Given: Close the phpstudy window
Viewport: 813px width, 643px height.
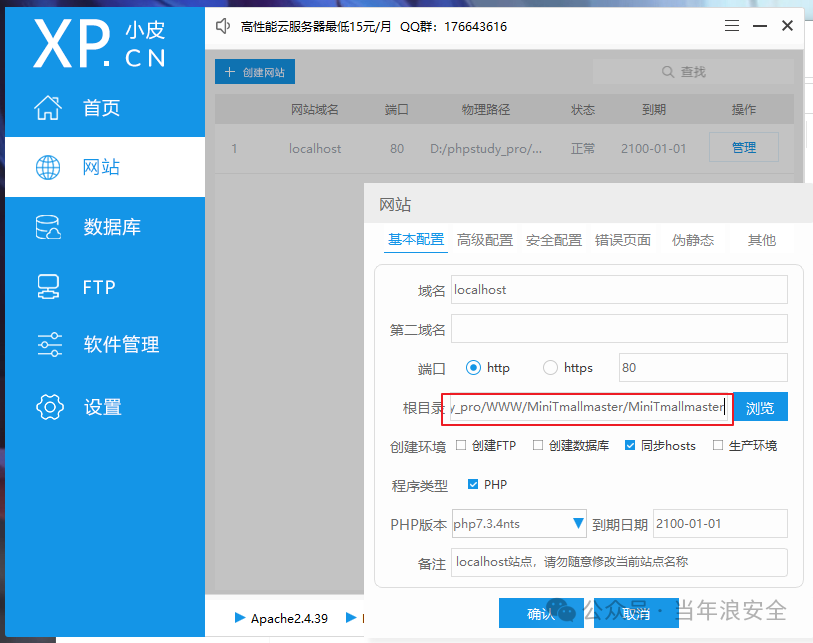Looking at the screenshot, I should pos(787,25).
